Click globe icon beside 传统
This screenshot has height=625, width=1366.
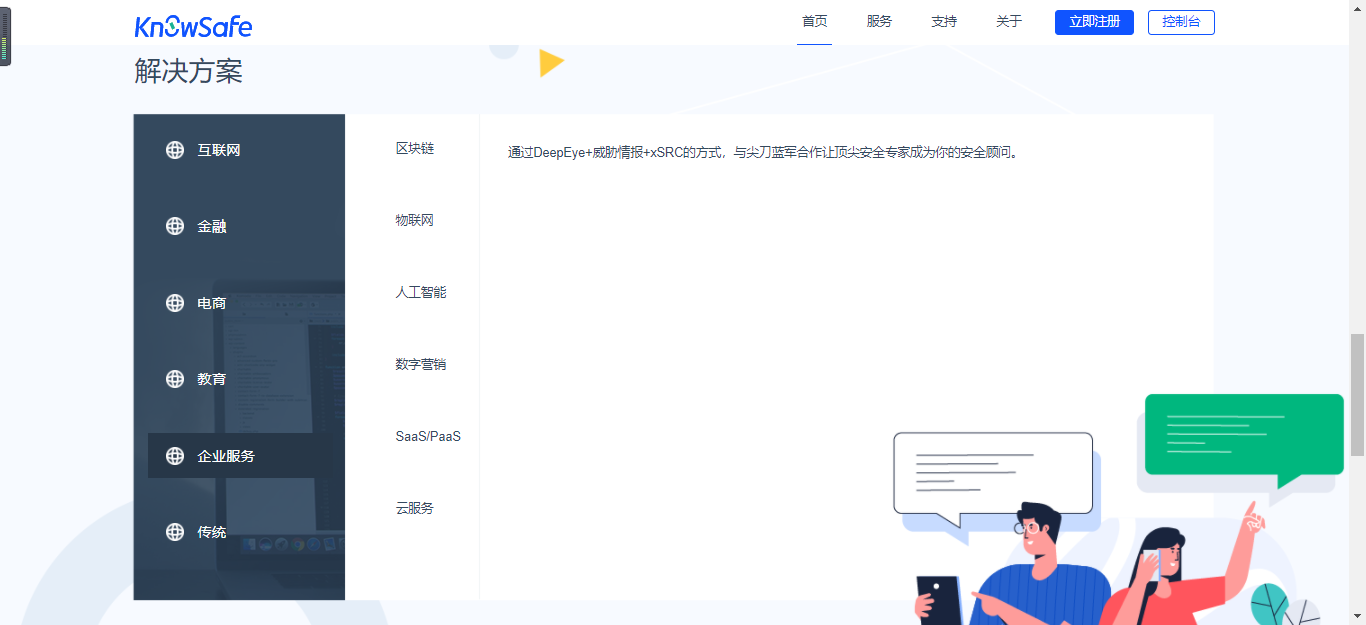[175, 532]
